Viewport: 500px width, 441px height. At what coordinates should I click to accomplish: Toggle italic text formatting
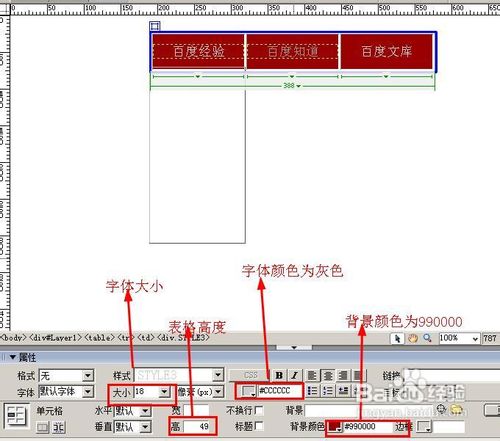(x=294, y=375)
